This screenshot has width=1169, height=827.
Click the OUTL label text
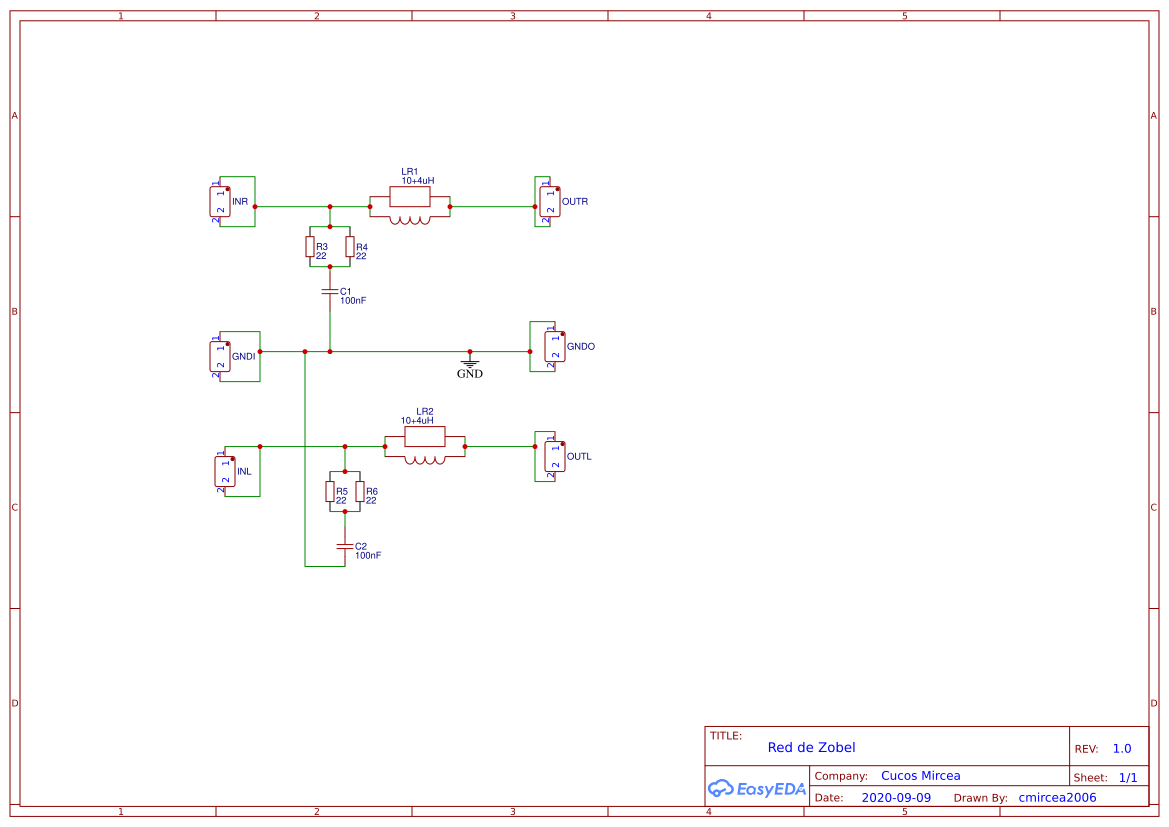pyautogui.click(x=579, y=456)
